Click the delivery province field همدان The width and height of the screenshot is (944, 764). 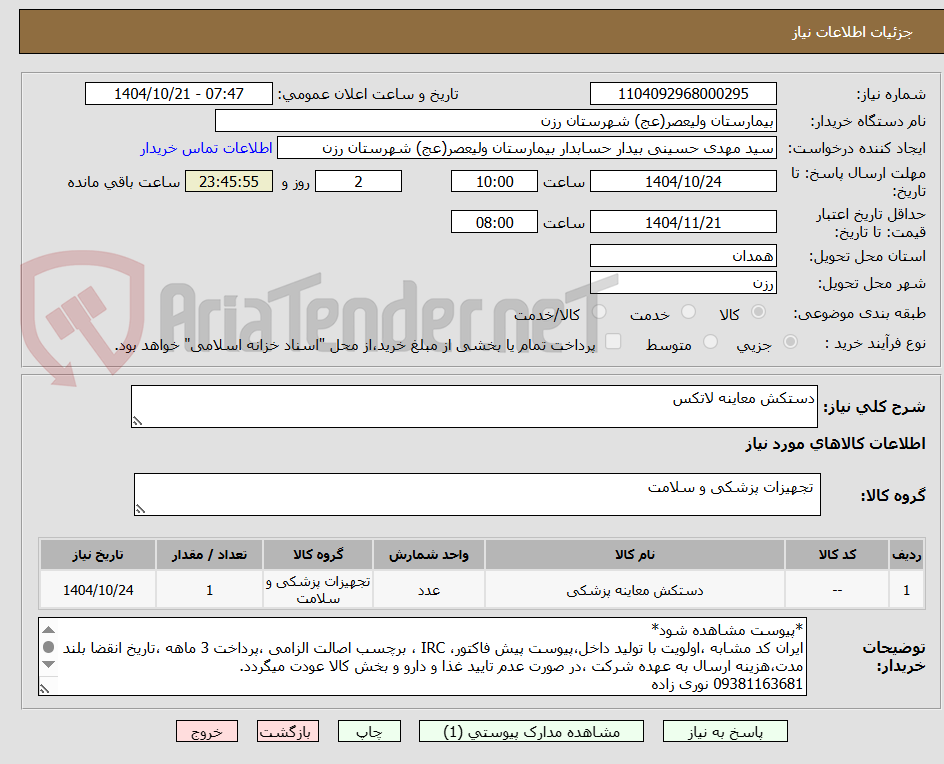click(x=683, y=256)
